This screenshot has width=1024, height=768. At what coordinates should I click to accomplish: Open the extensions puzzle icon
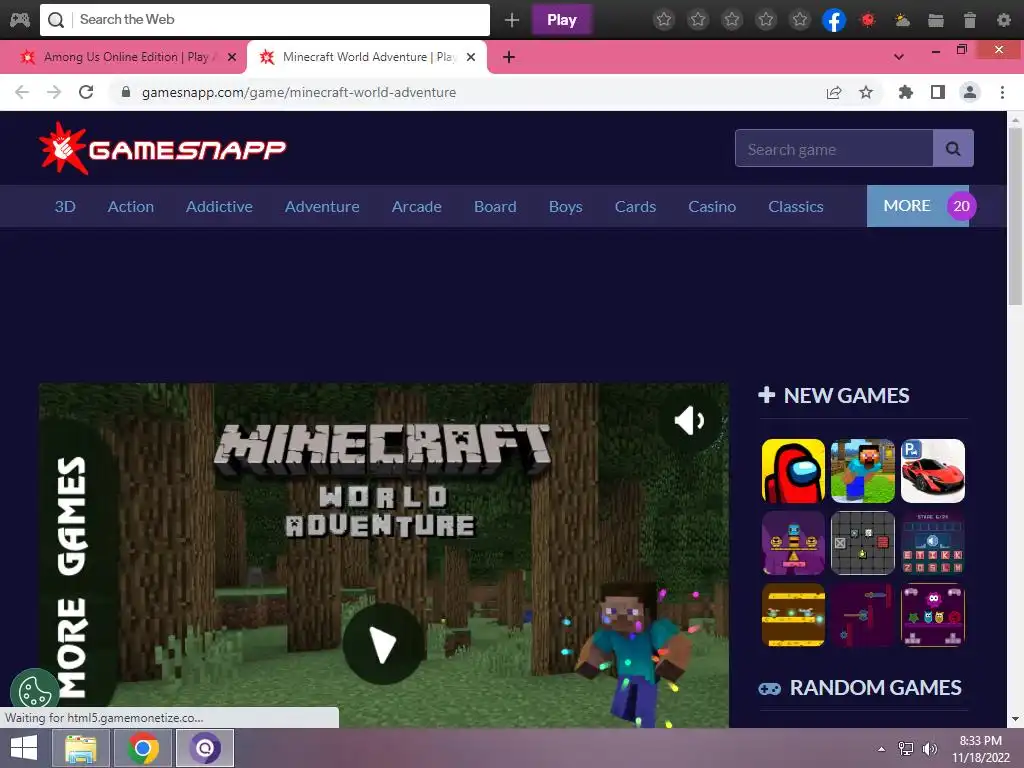coord(906,92)
